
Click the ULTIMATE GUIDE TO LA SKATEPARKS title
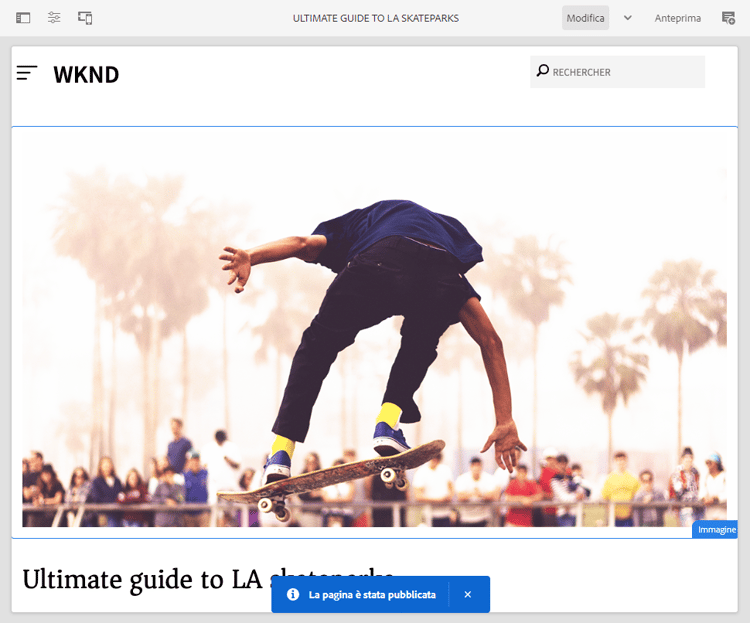[375, 18]
